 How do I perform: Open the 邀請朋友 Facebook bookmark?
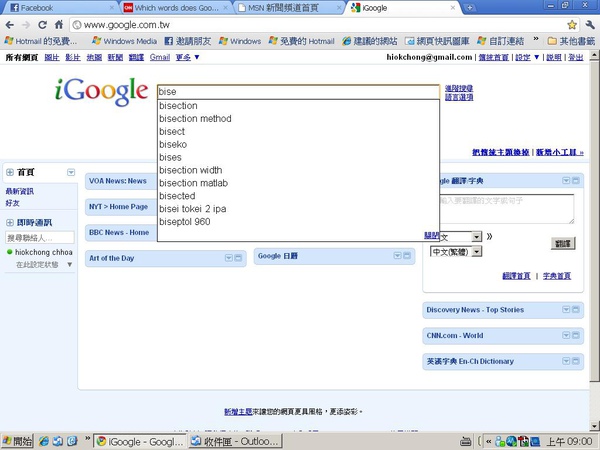pos(188,41)
